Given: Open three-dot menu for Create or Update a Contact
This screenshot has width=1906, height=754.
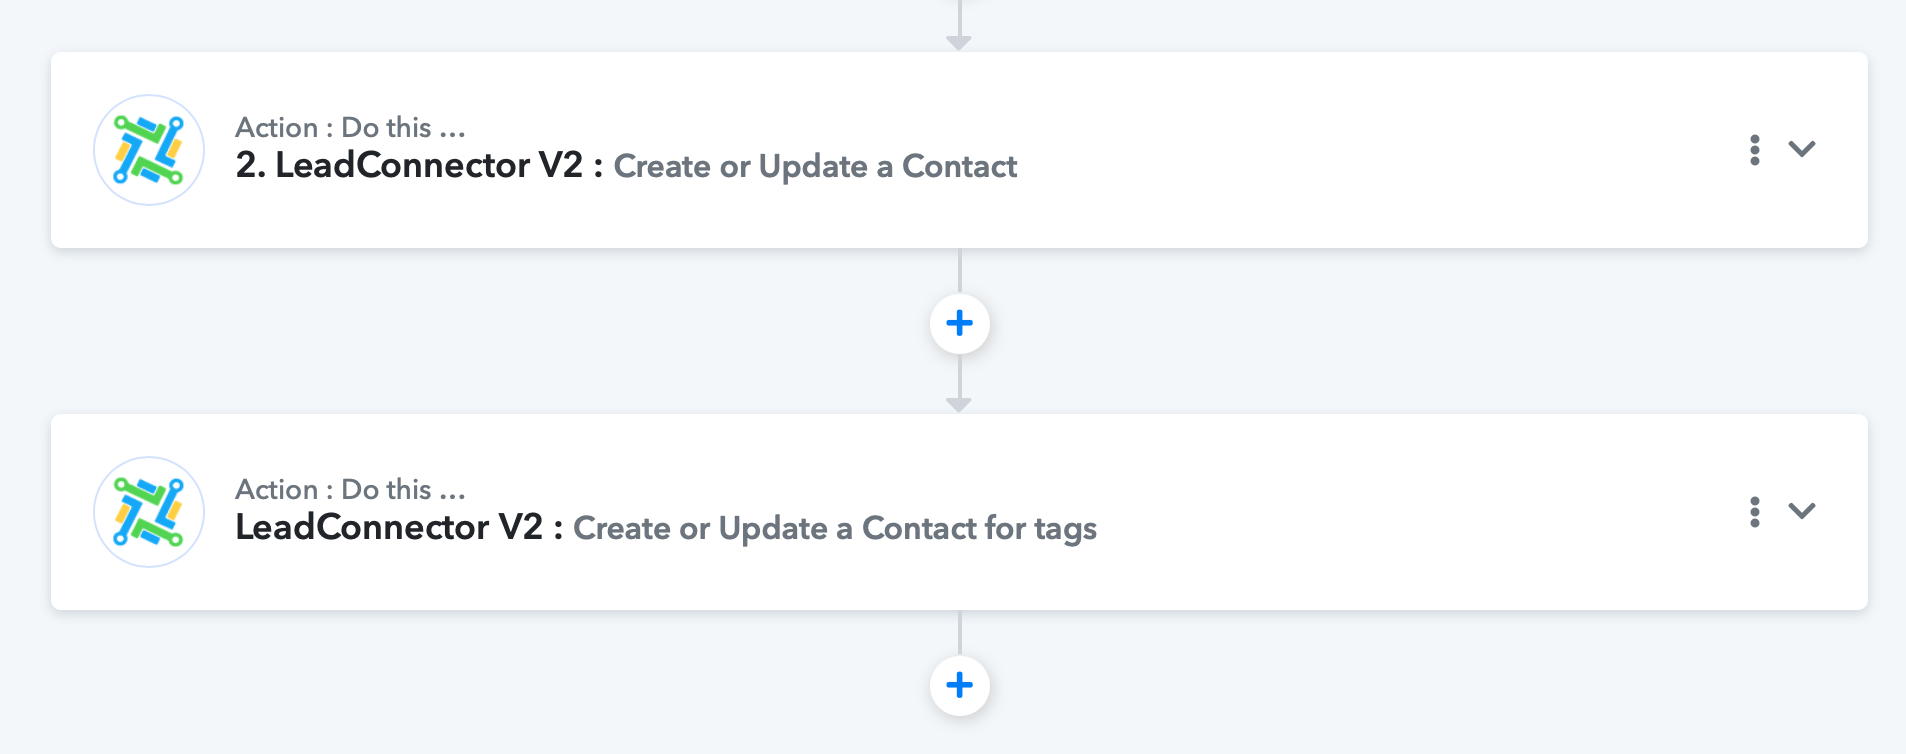Looking at the screenshot, I should click(1754, 150).
